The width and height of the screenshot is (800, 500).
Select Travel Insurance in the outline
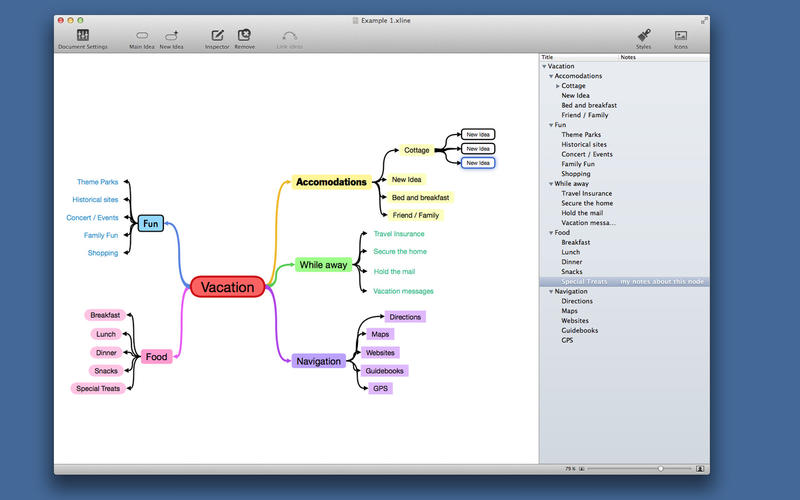pyautogui.click(x=586, y=194)
